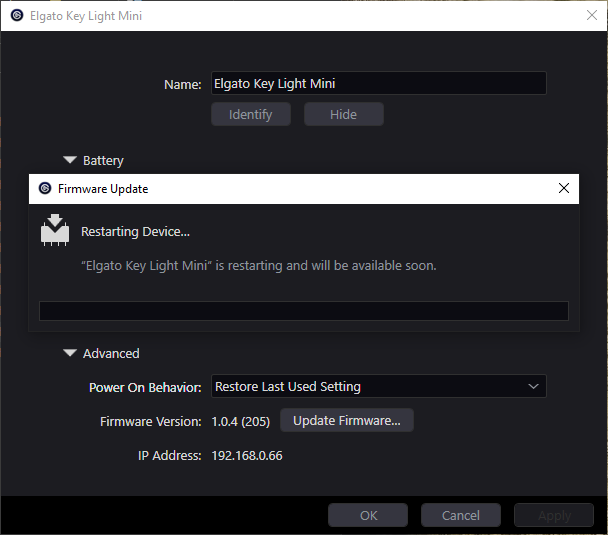Click the Name input field
The height and width of the screenshot is (535, 608).
point(378,83)
